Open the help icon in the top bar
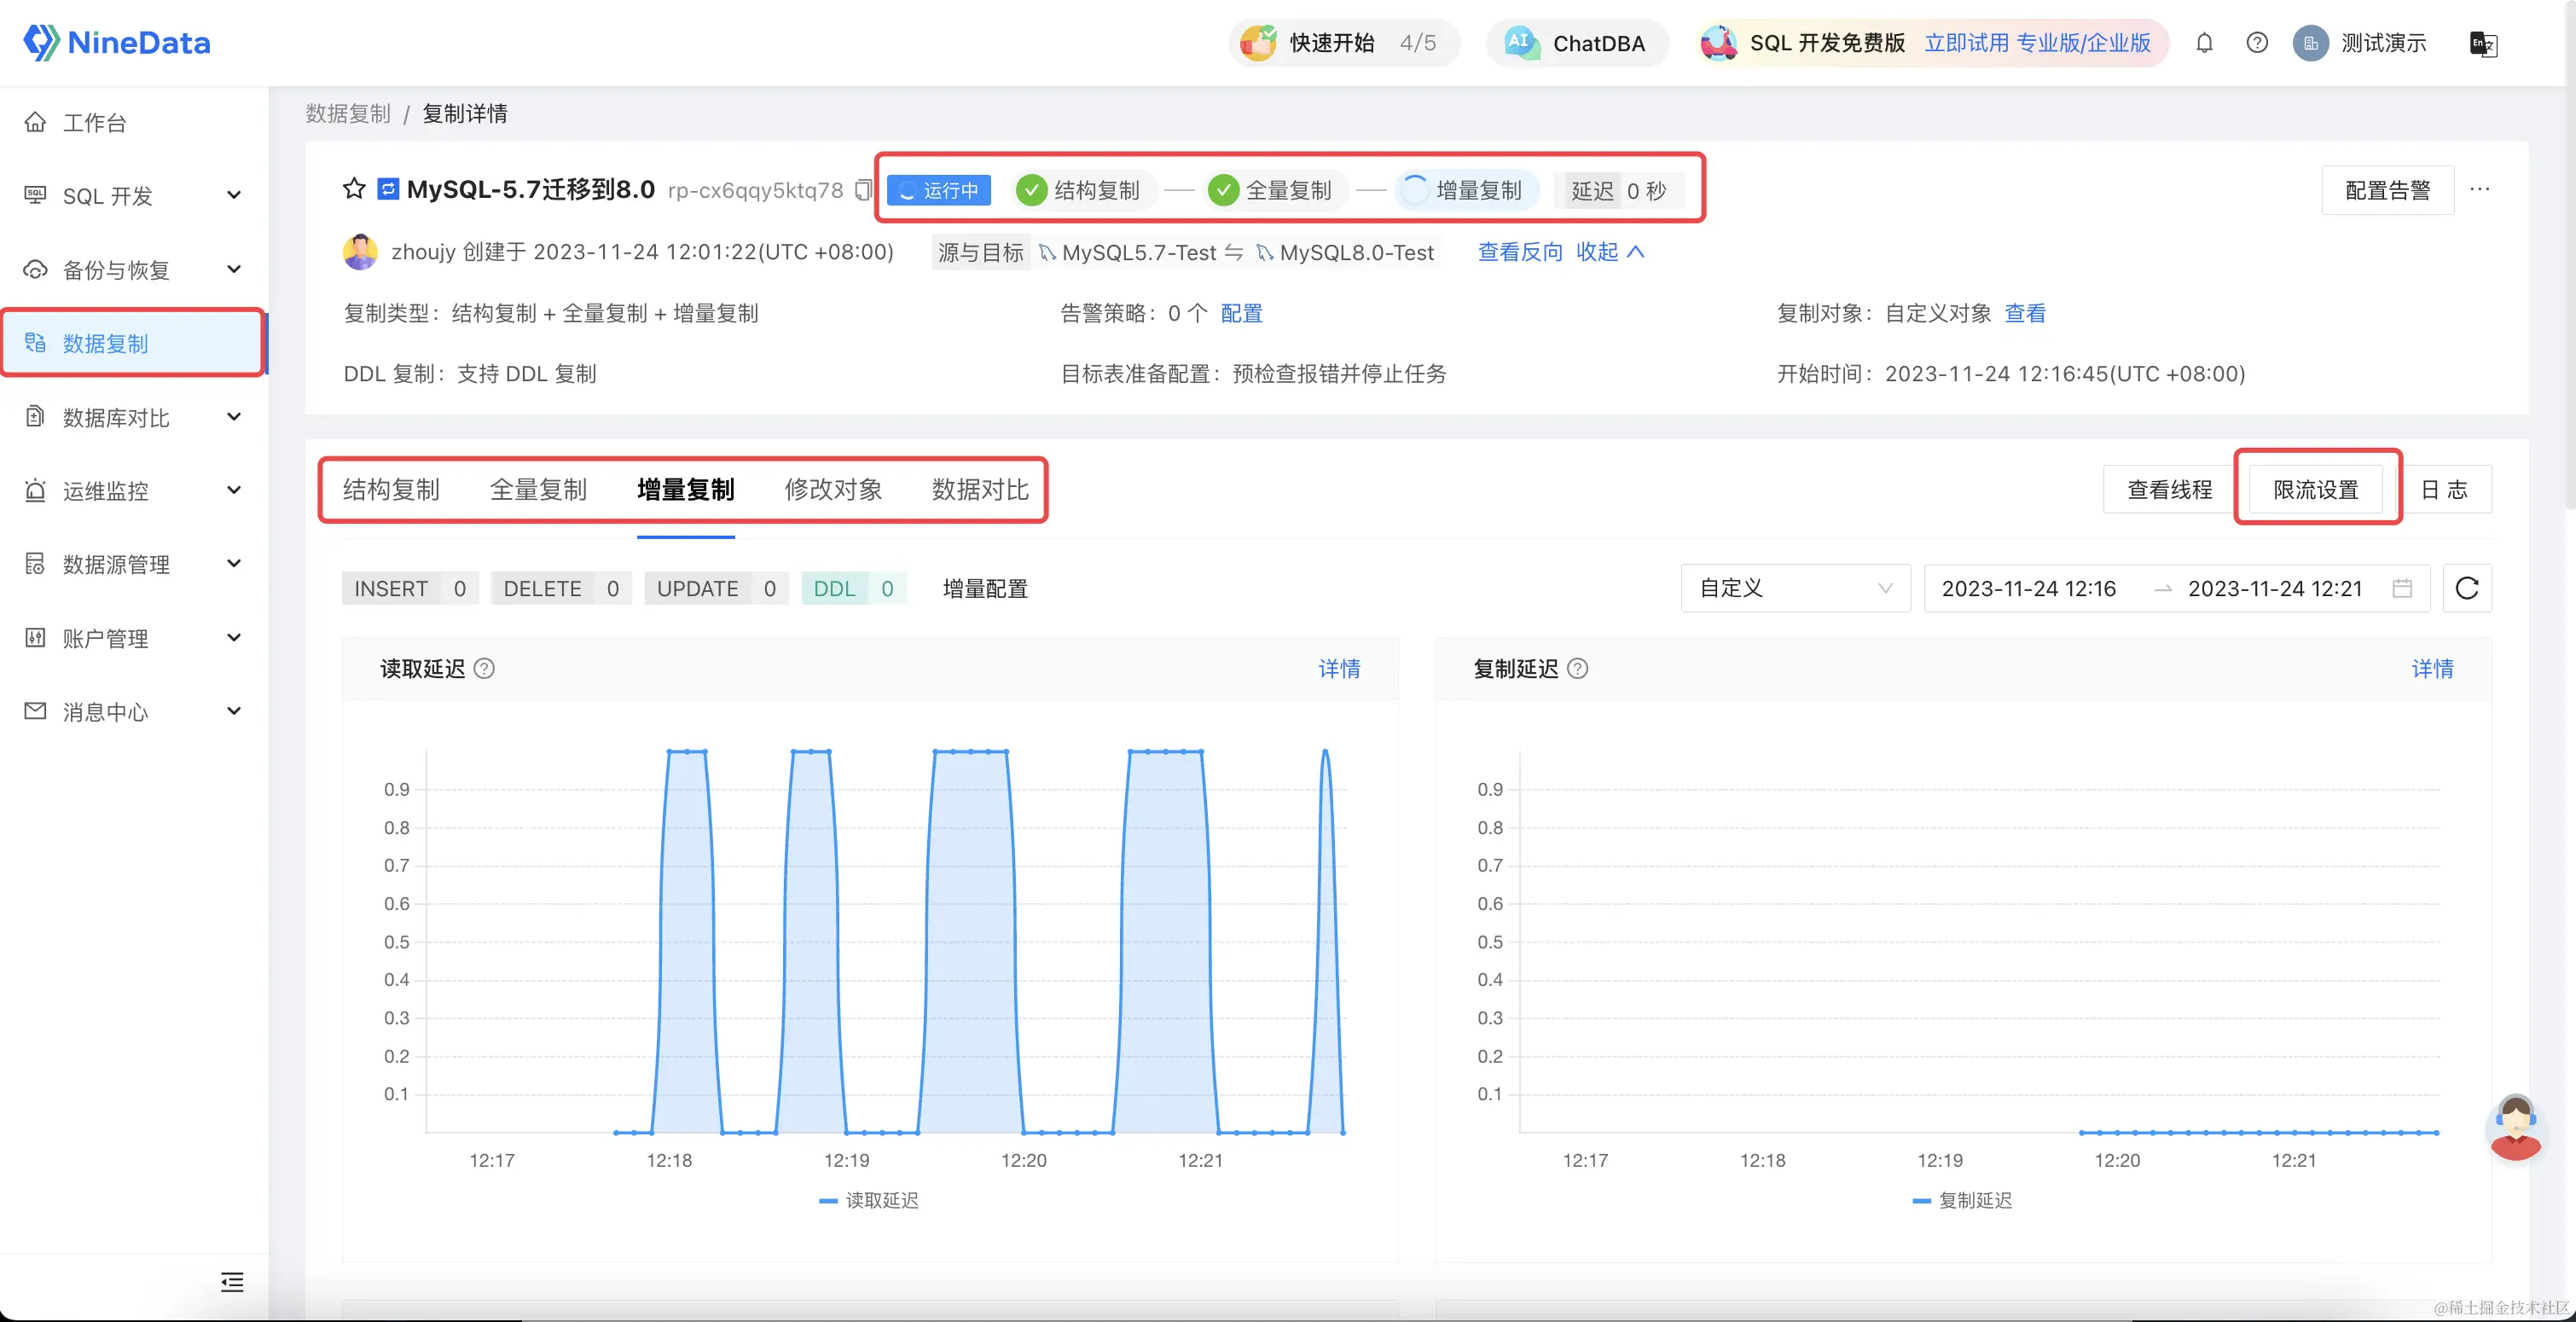The width and height of the screenshot is (2576, 1322). pyautogui.click(x=2257, y=42)
